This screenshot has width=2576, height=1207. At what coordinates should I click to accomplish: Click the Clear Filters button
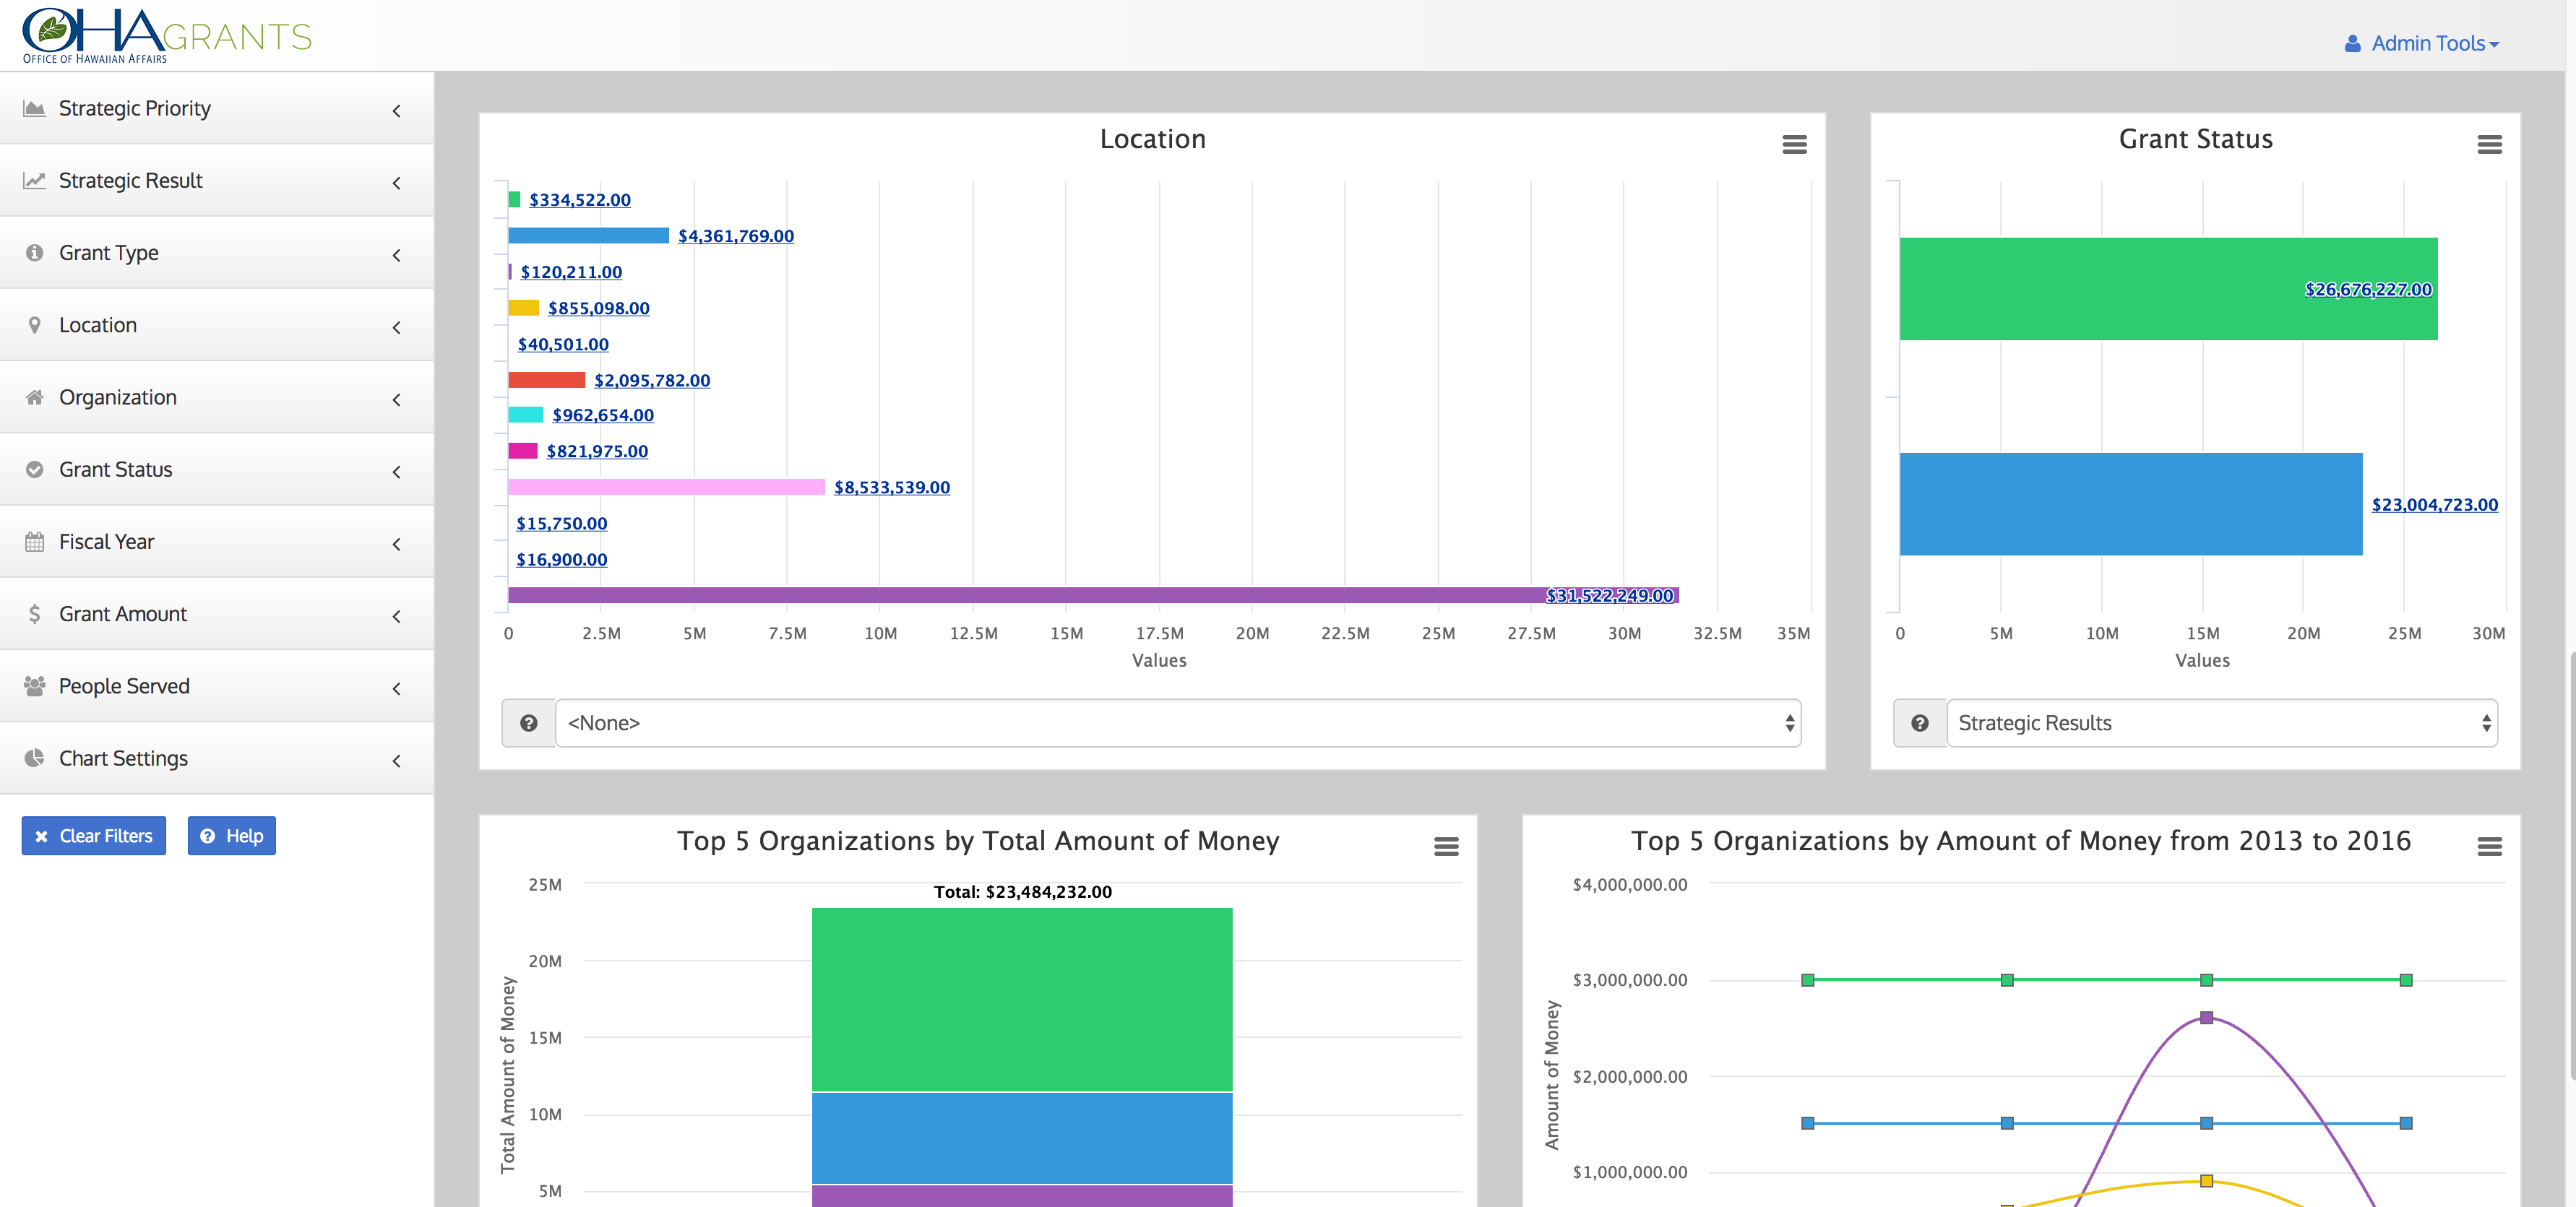[x=94, y=836]
